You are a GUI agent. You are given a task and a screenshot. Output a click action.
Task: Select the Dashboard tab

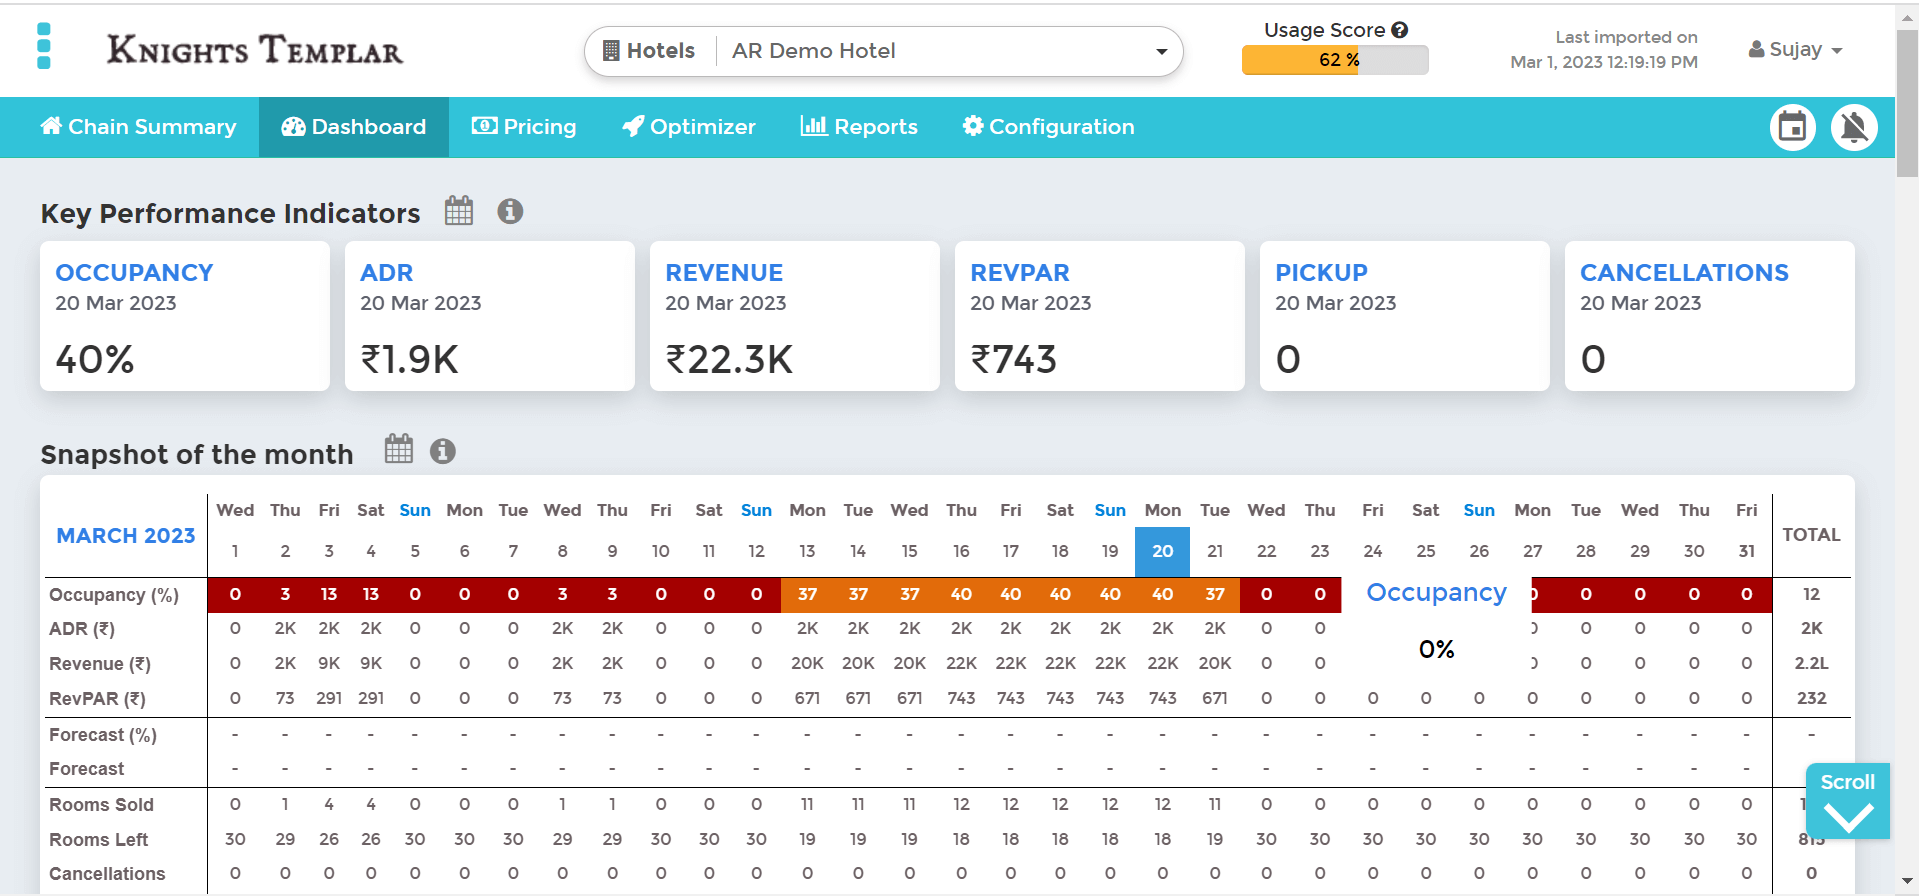click(x=354, y=127)
